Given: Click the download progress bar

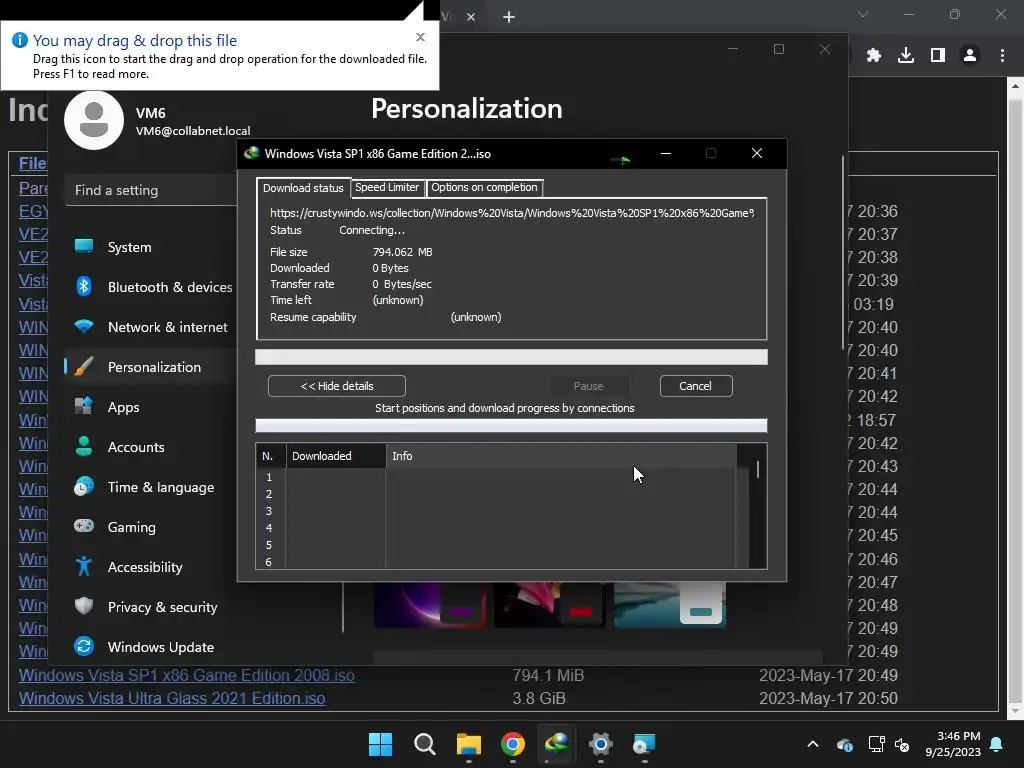Looking at the screenshot, I should (x=511, y=357).
